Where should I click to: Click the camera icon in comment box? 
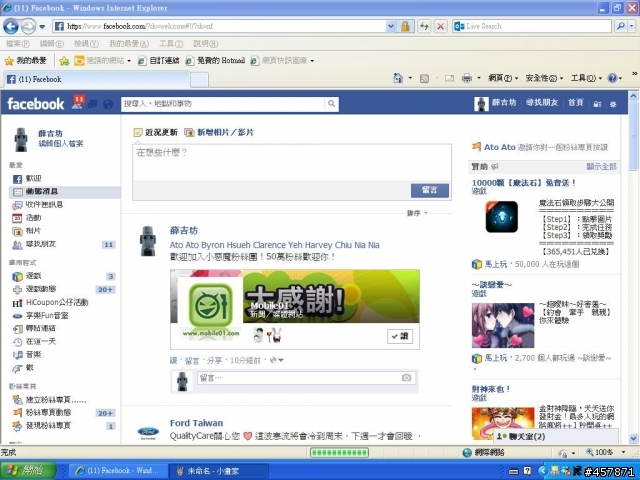406,378
